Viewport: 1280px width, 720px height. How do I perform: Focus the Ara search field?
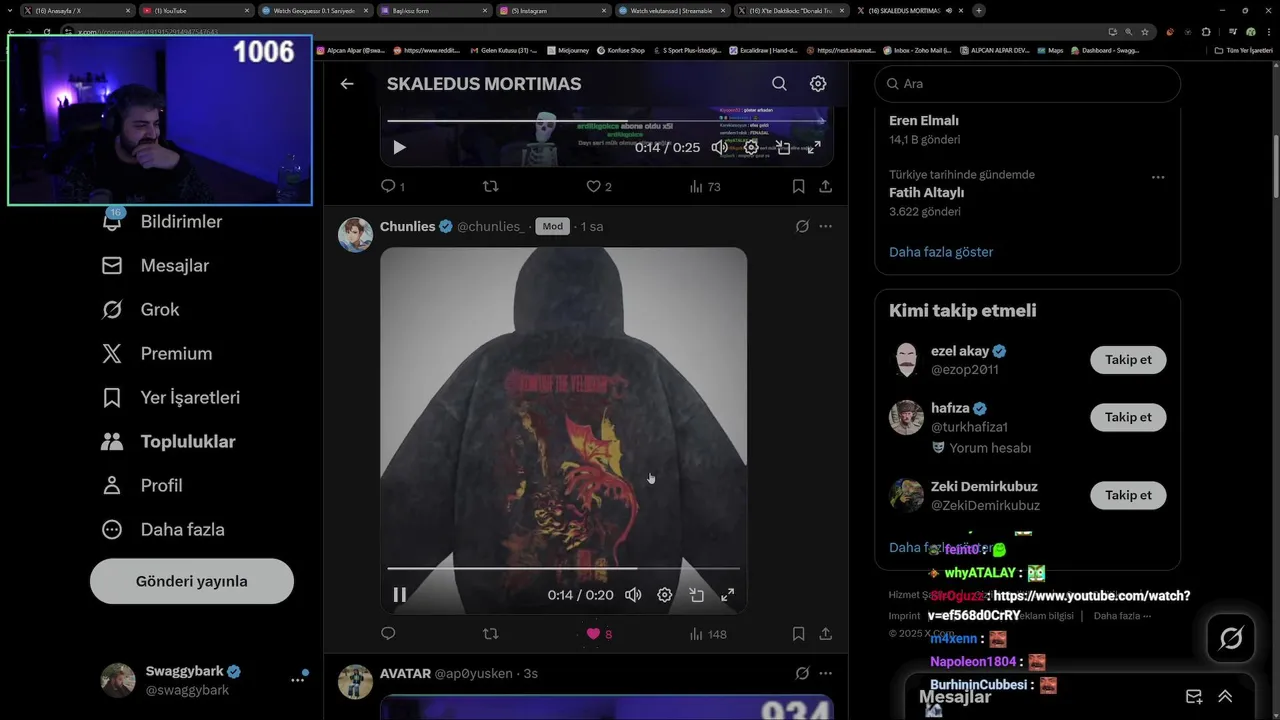(x=1027, y=84)
